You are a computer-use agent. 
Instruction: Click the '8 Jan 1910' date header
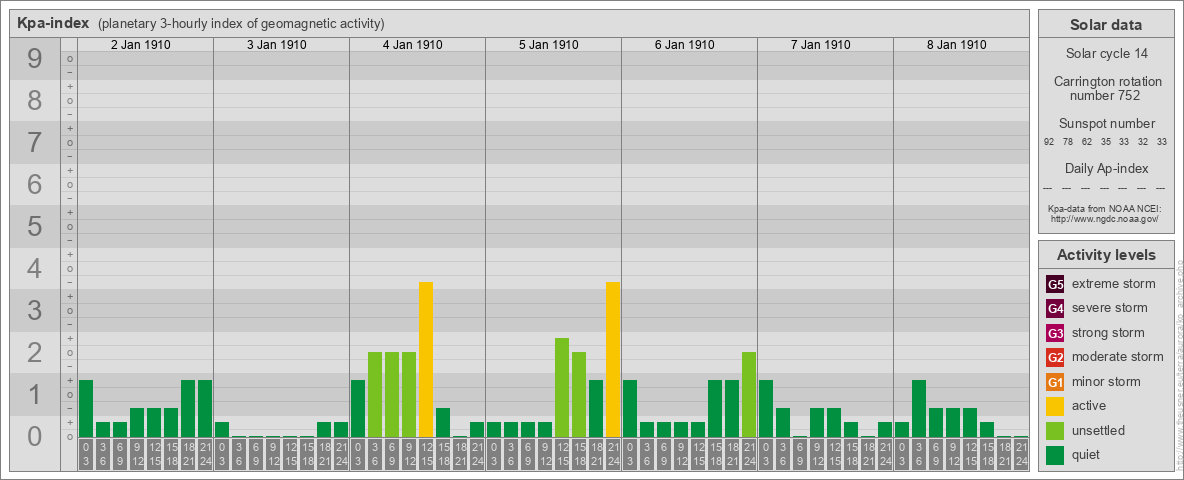[x=956, y=45]
